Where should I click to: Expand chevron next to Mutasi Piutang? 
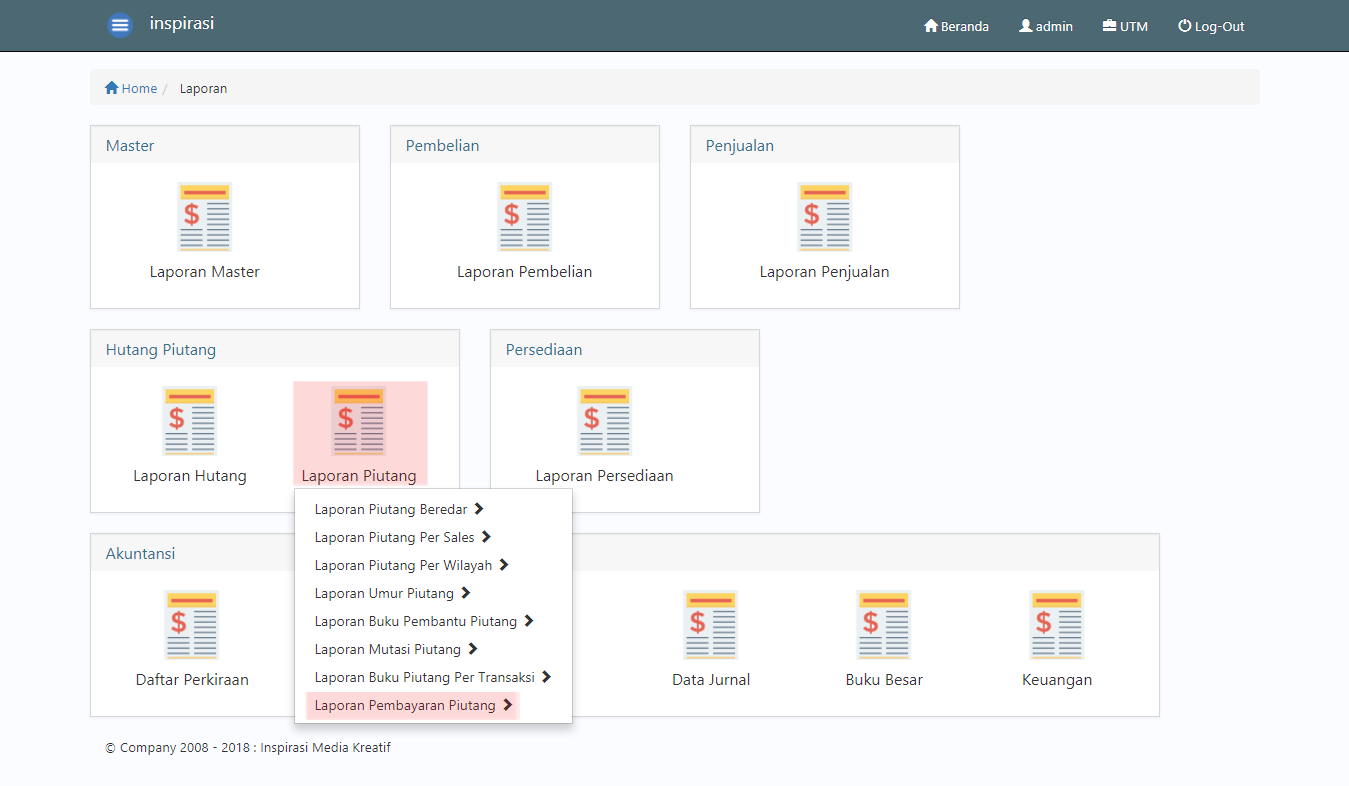click(472, 649)
